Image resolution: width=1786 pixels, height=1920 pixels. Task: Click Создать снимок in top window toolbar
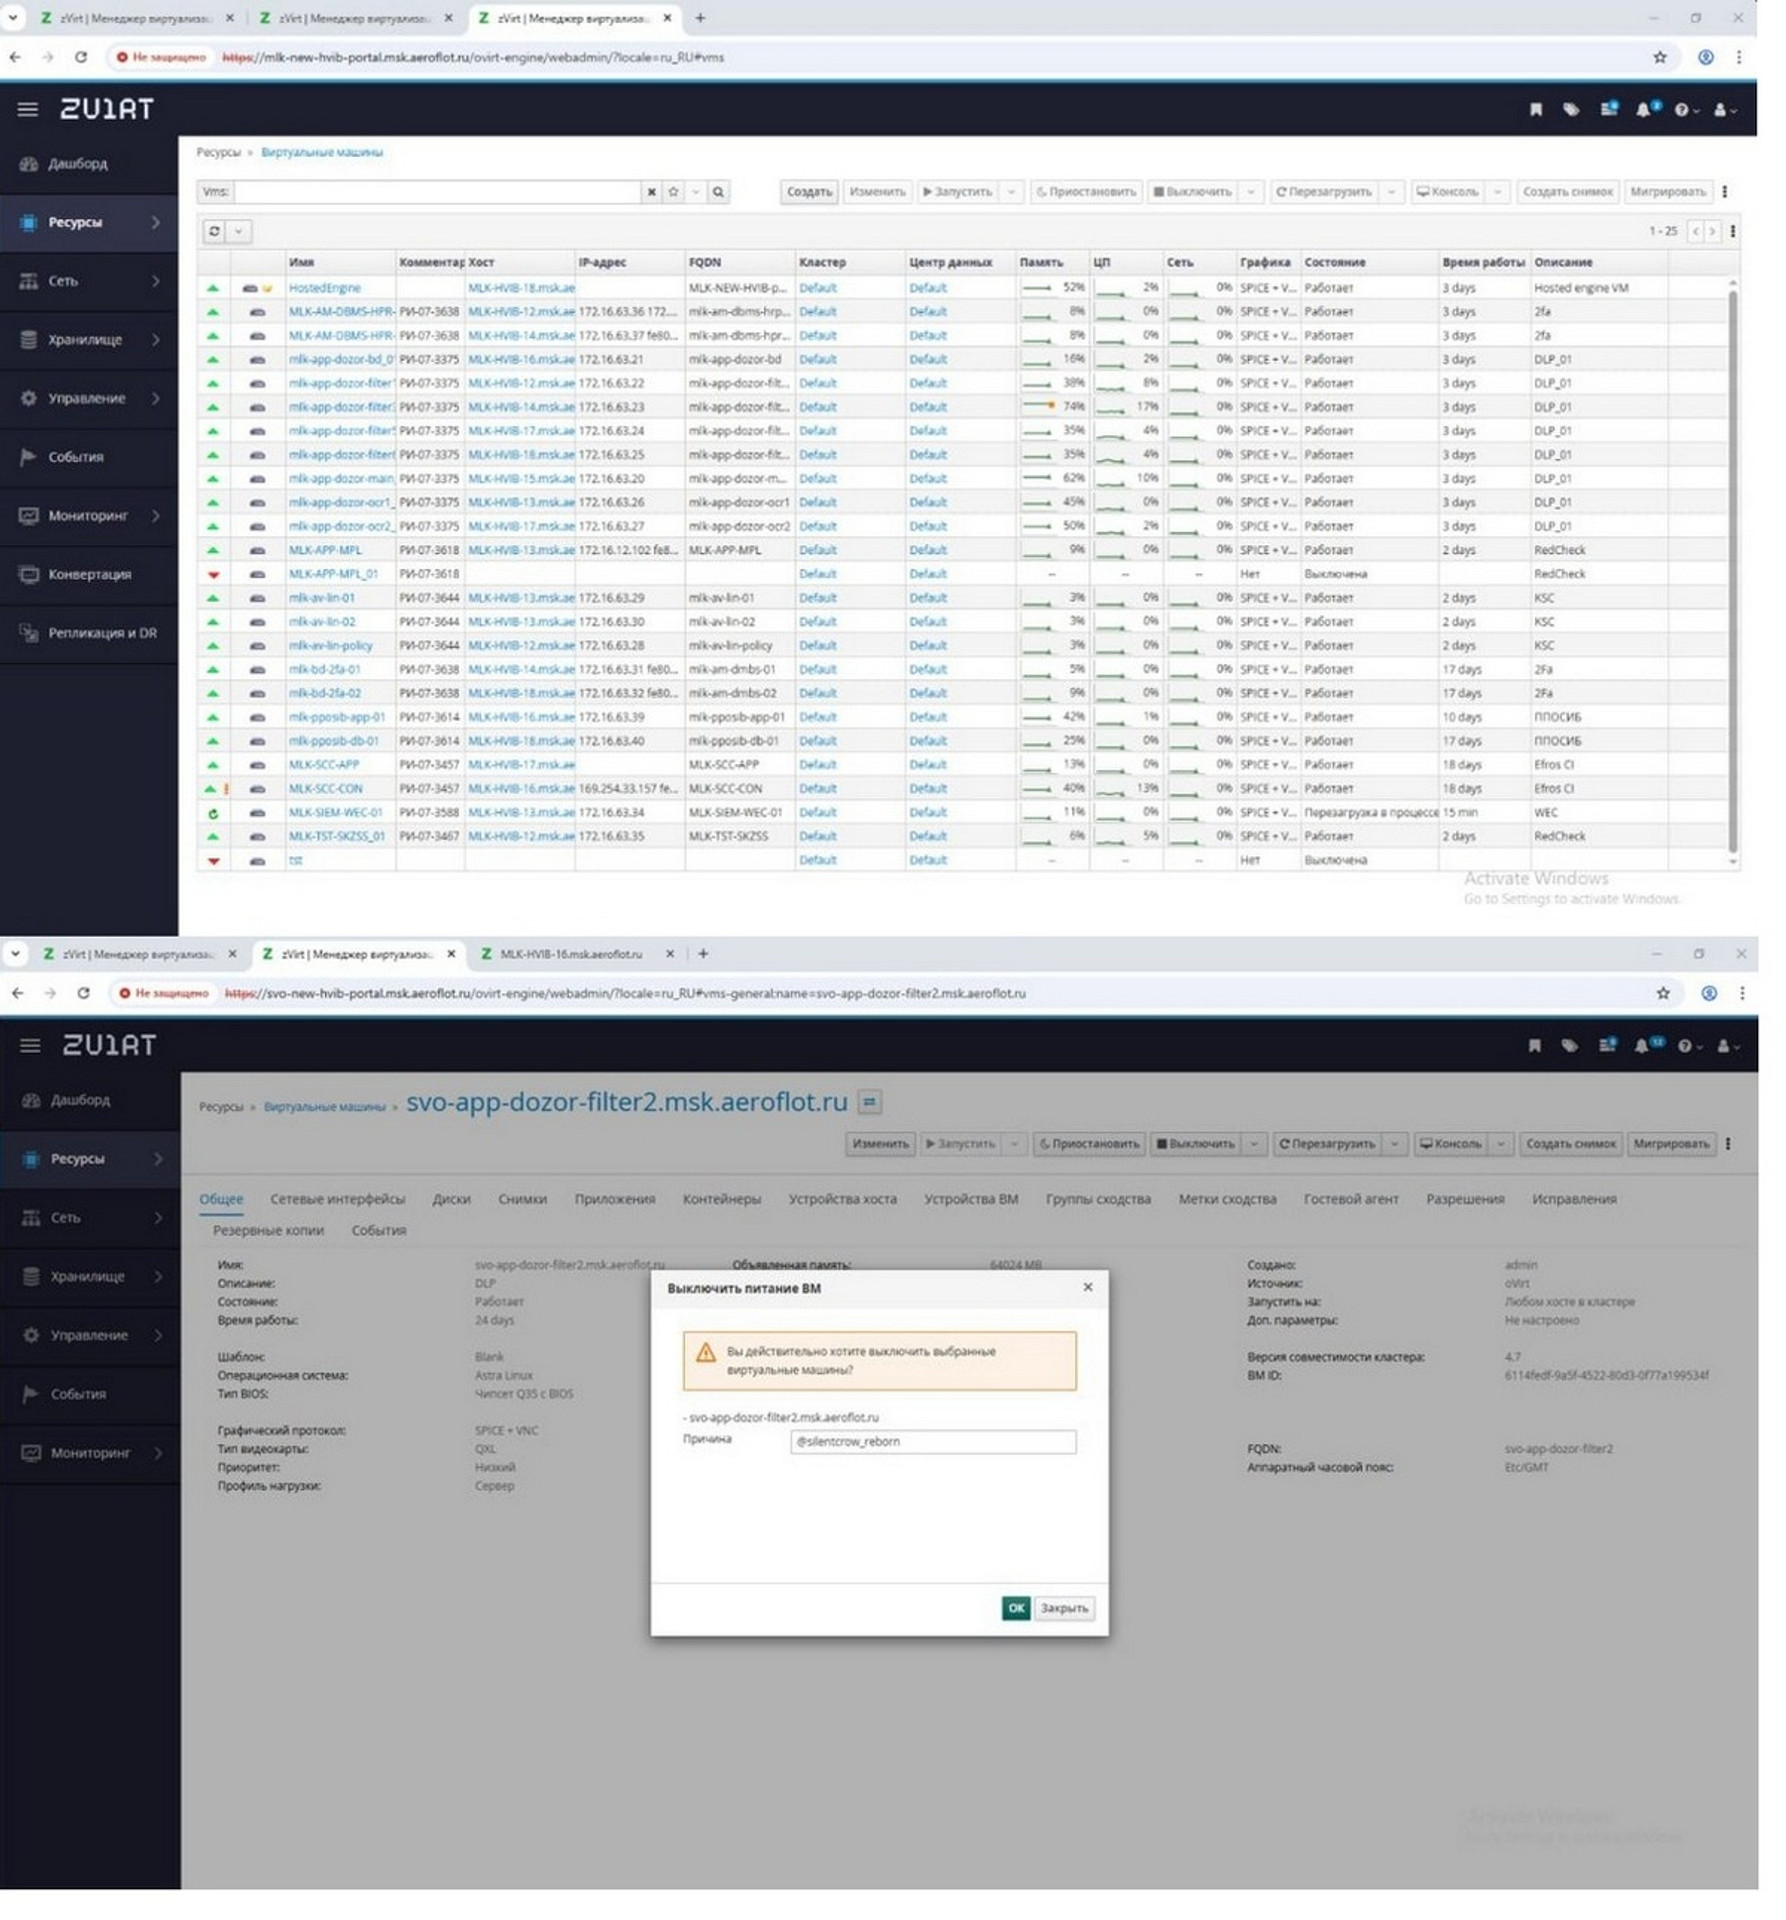pos(1567,192)
